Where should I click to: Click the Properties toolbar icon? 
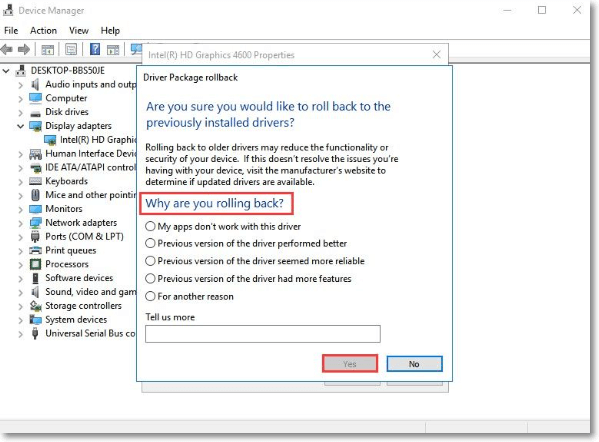click(x=71, y=49)
